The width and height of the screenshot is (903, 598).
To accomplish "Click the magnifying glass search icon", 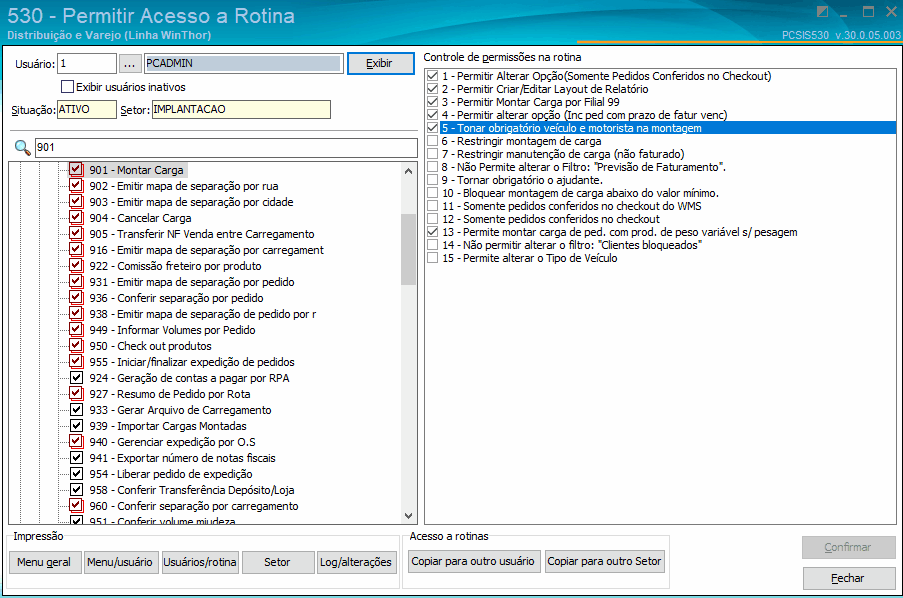I will click(22, 147).
